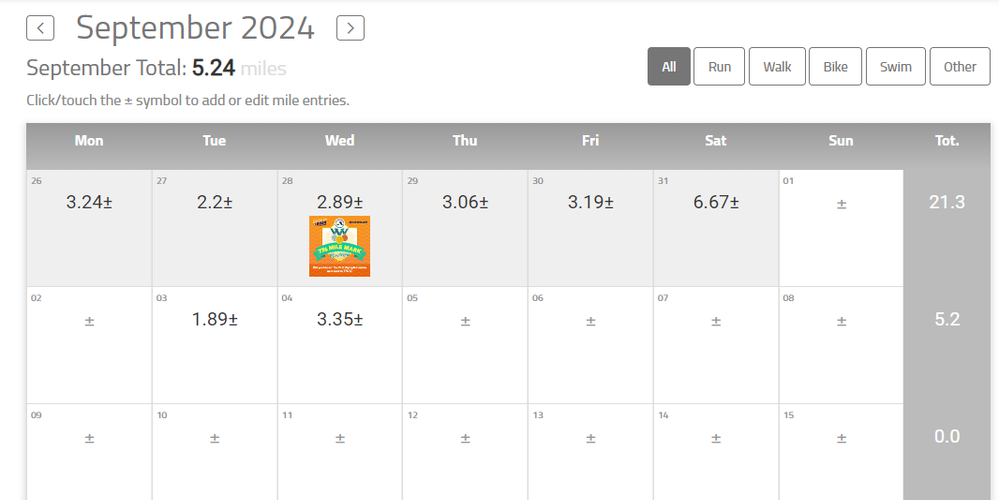
Task: Filter entries by Run
Action: click(719, 67)
